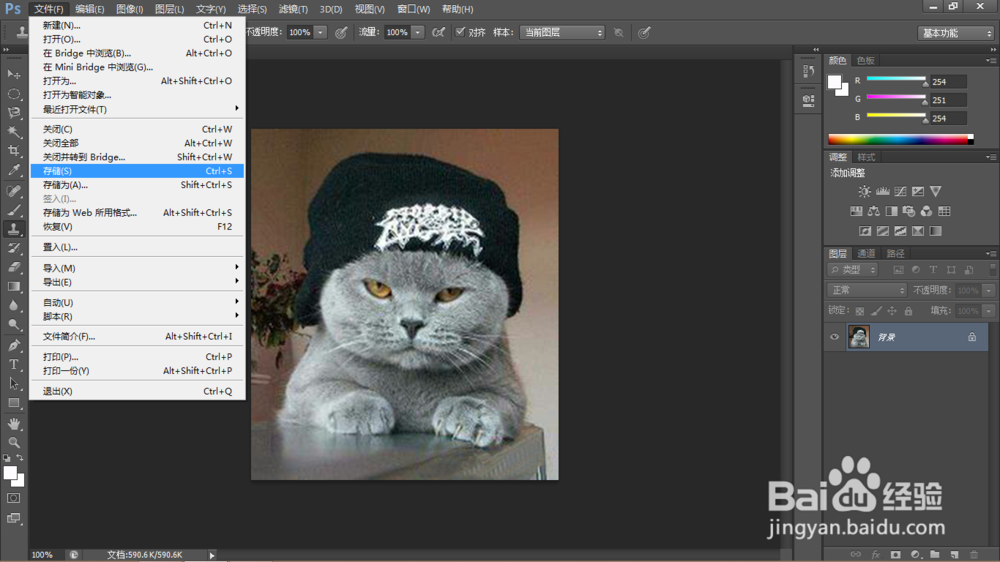The height and width of the screenshot is (562, 1000).
Task: Hide the 背景 layer with the eye icon
Action: click(x=834, y=337)
